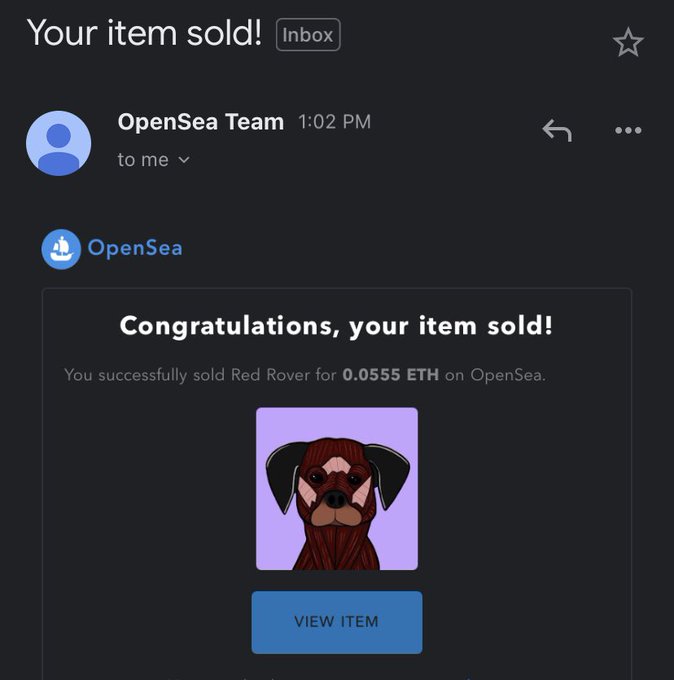Tap the 'Your item sold!' subject line
674x680 pixels.
pos(144,33)
